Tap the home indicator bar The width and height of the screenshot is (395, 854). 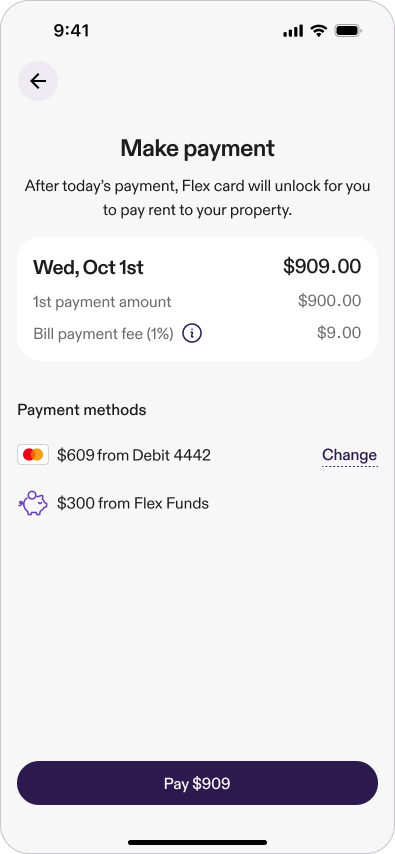[x=197, y=843]
